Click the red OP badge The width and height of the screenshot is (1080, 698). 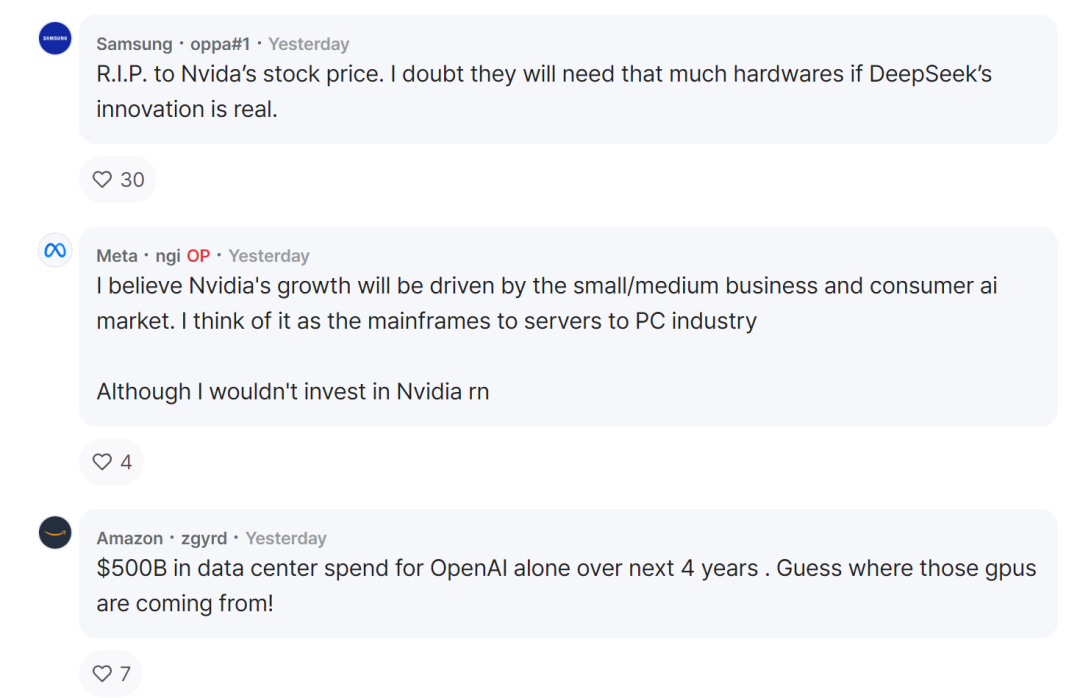pos(198,256)
